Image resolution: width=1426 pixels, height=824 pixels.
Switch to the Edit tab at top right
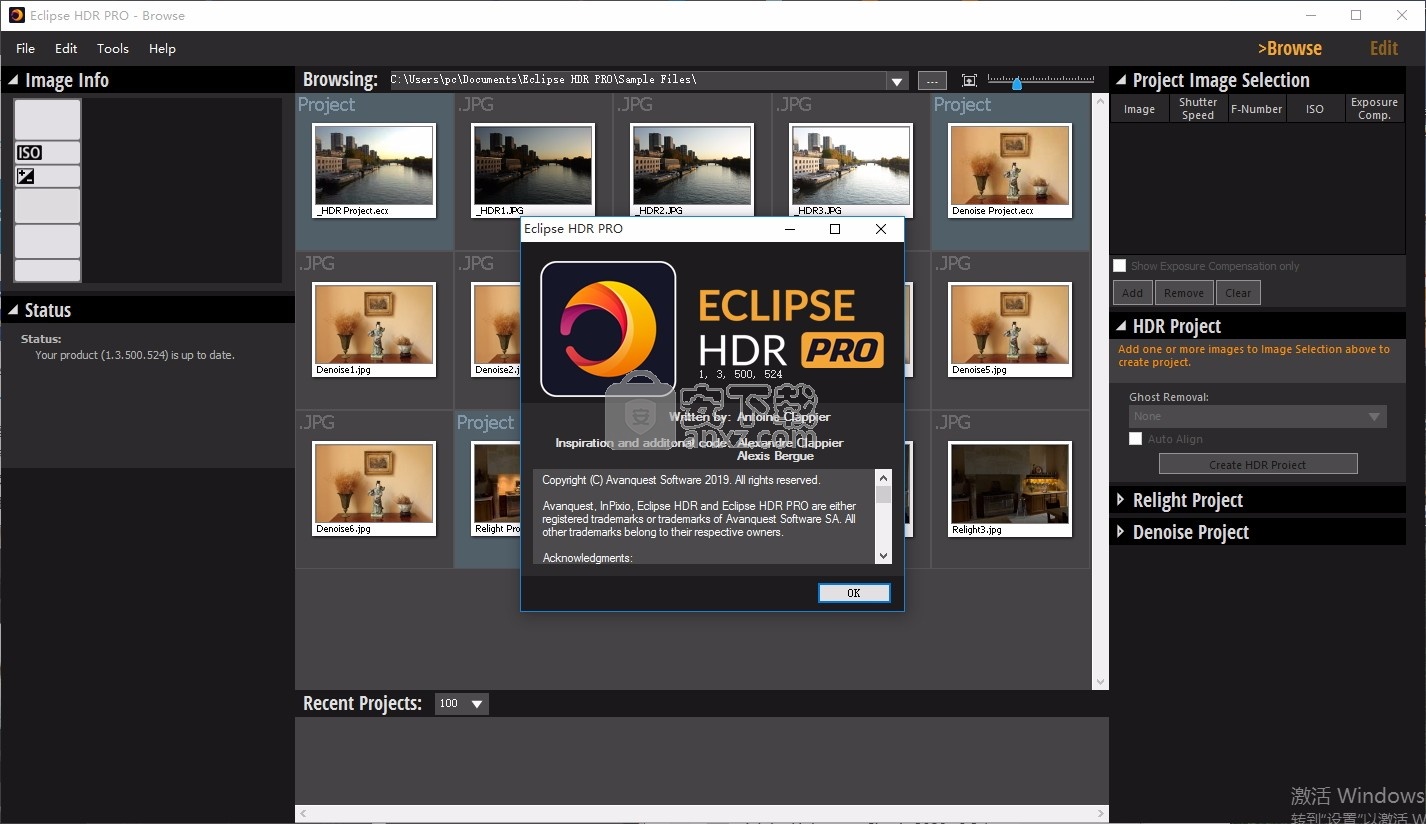pyautogui.click(x=1384, y=48)
